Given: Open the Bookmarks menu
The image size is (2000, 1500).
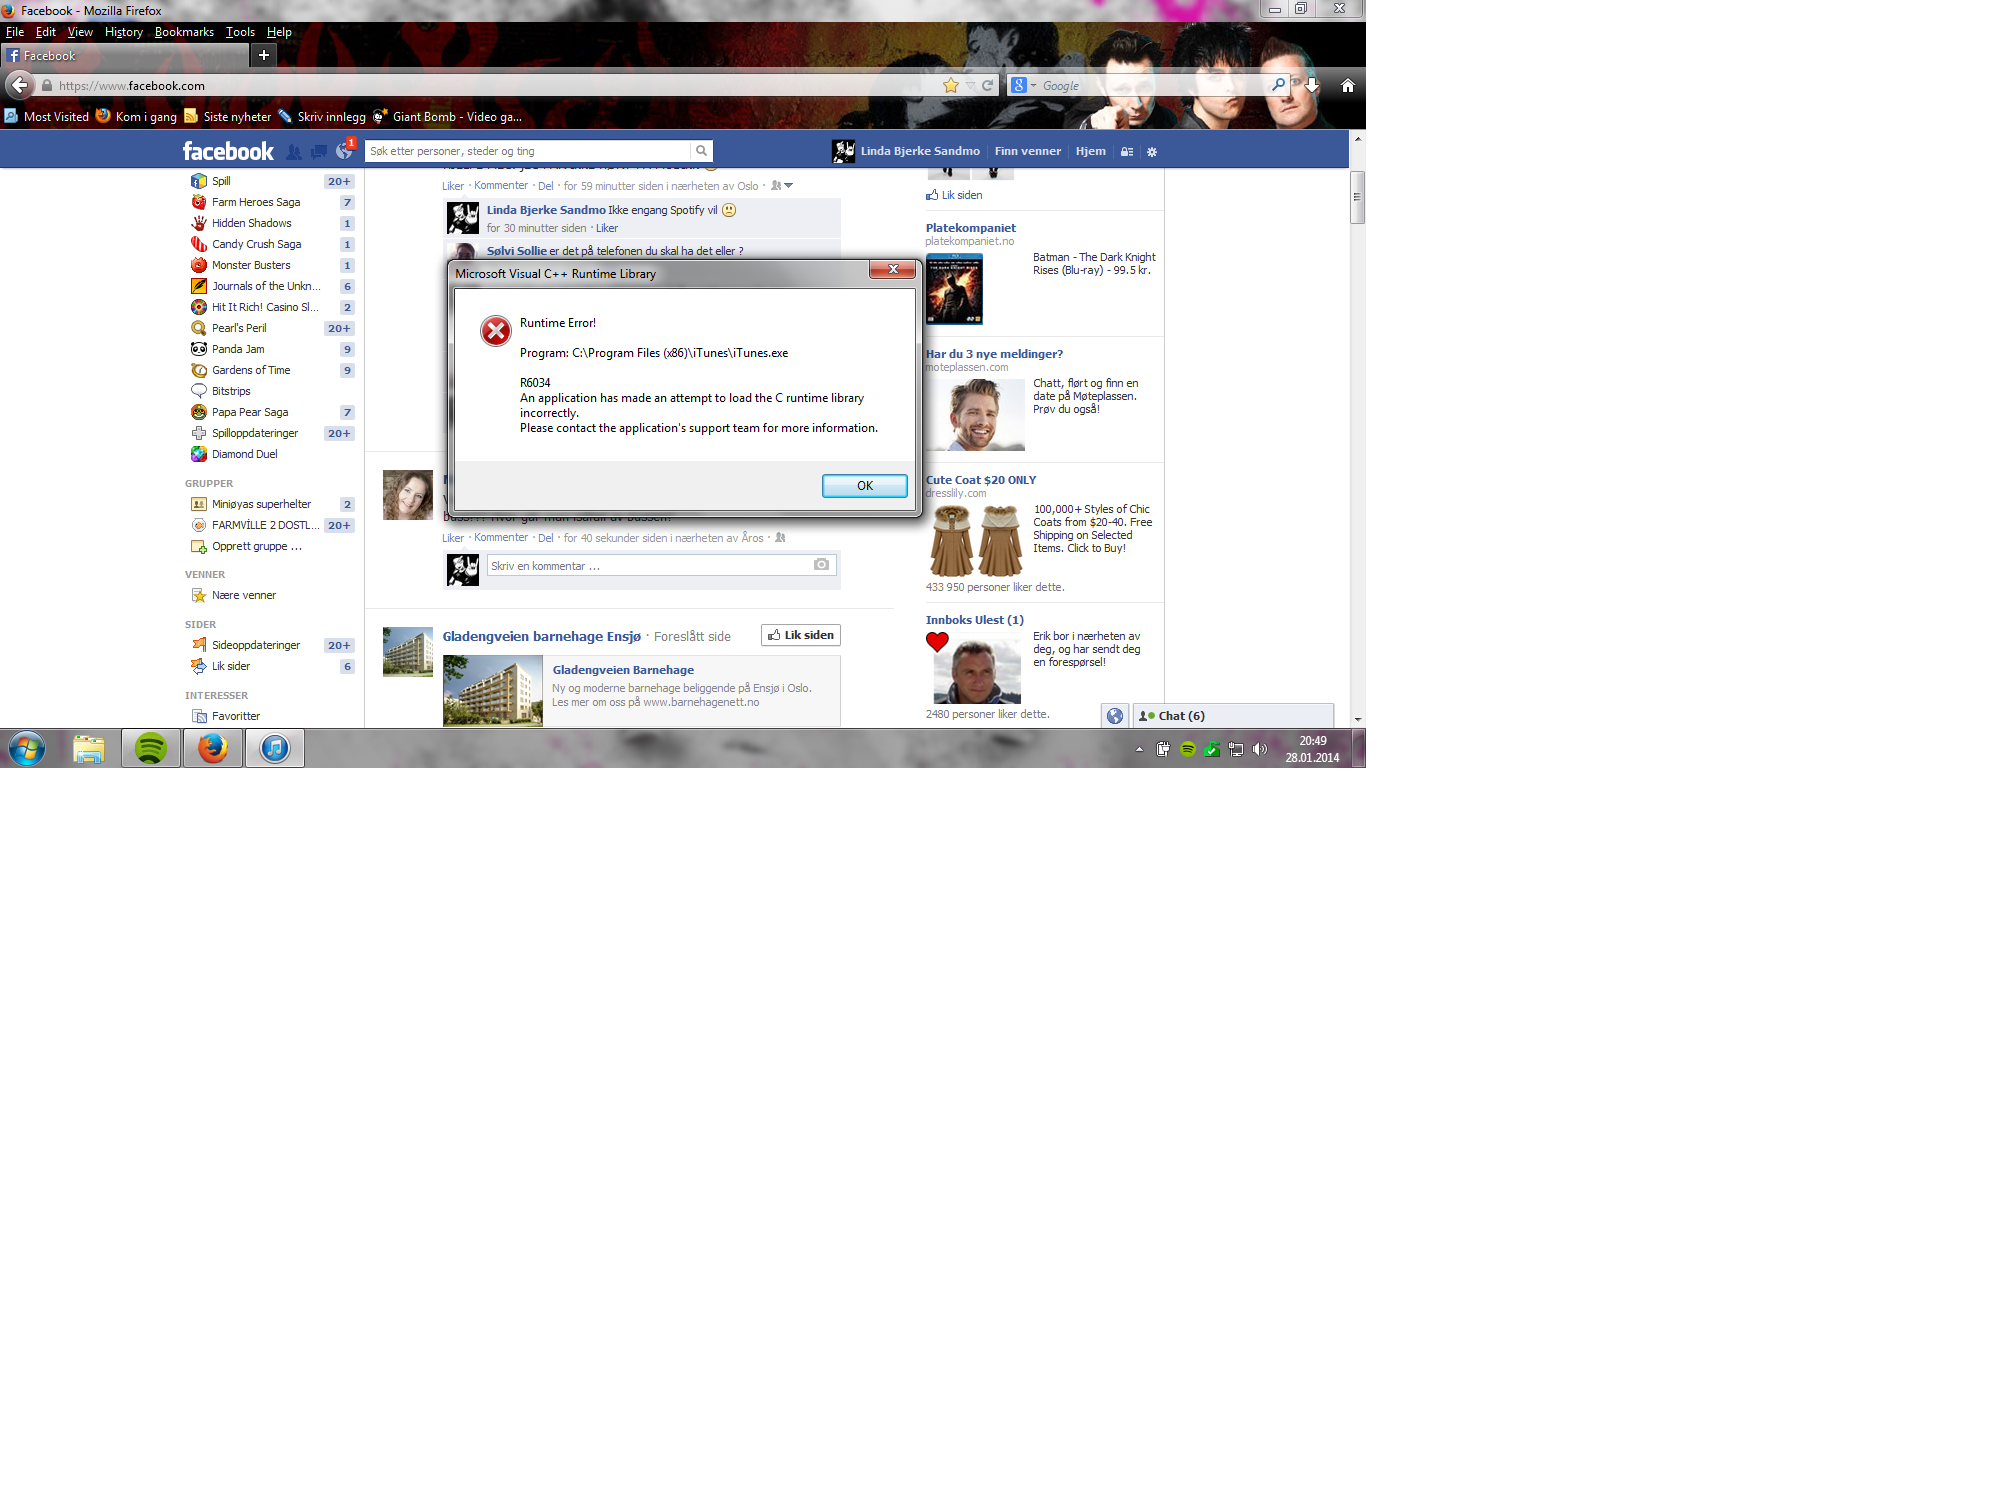Looking at the screenshot, I should (184, 32).
